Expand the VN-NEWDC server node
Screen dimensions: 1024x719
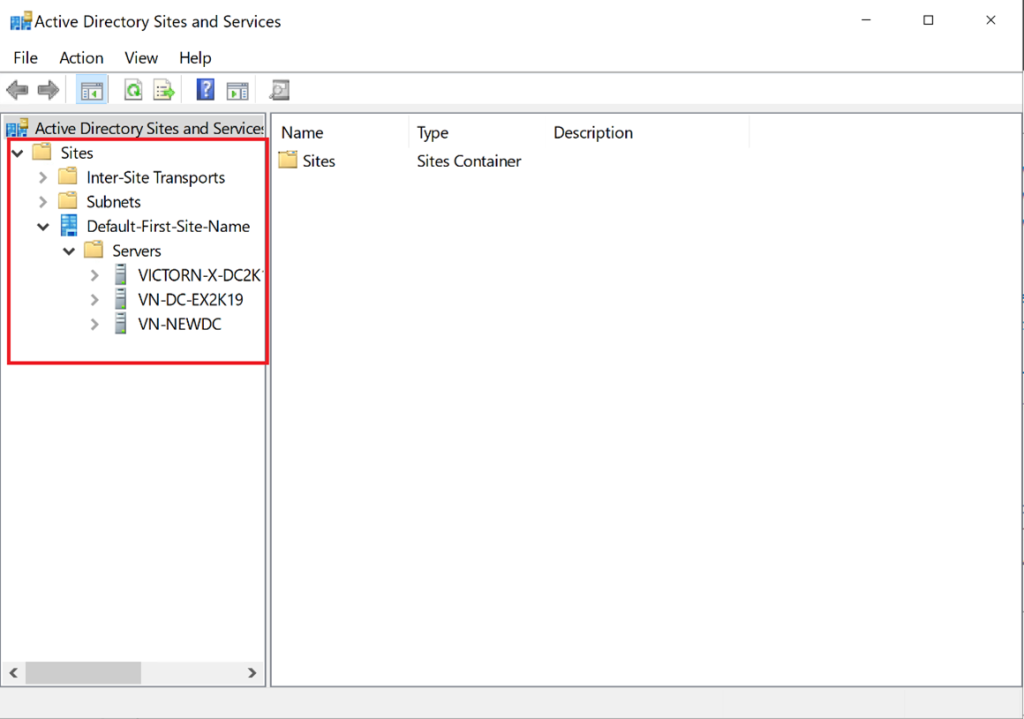95,324
